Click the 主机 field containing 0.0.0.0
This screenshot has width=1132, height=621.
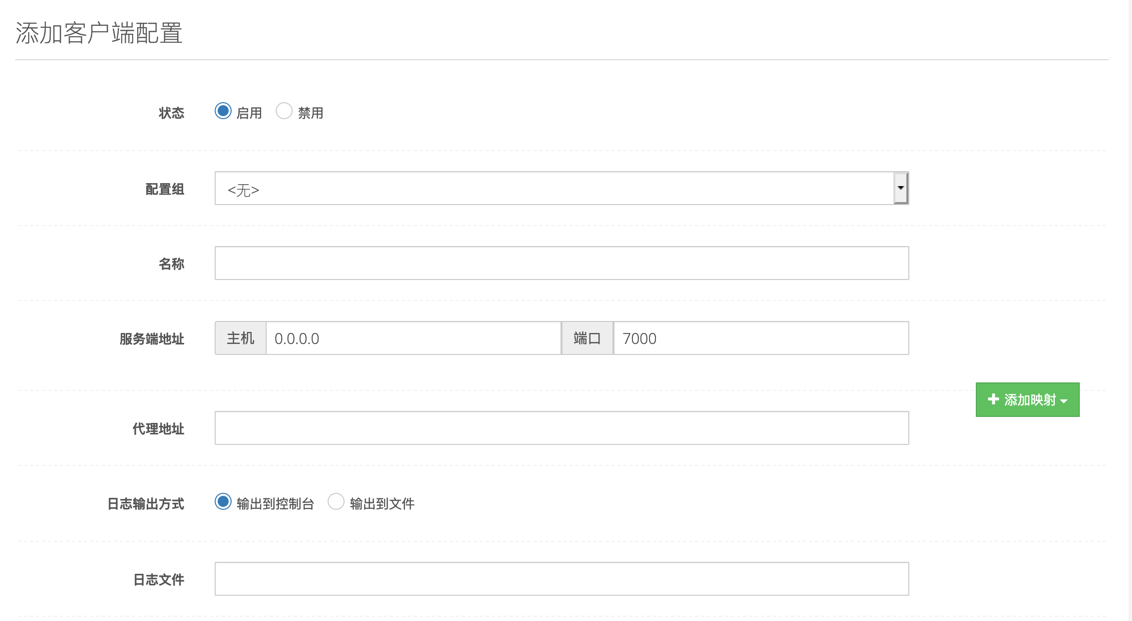pos(413,338)
